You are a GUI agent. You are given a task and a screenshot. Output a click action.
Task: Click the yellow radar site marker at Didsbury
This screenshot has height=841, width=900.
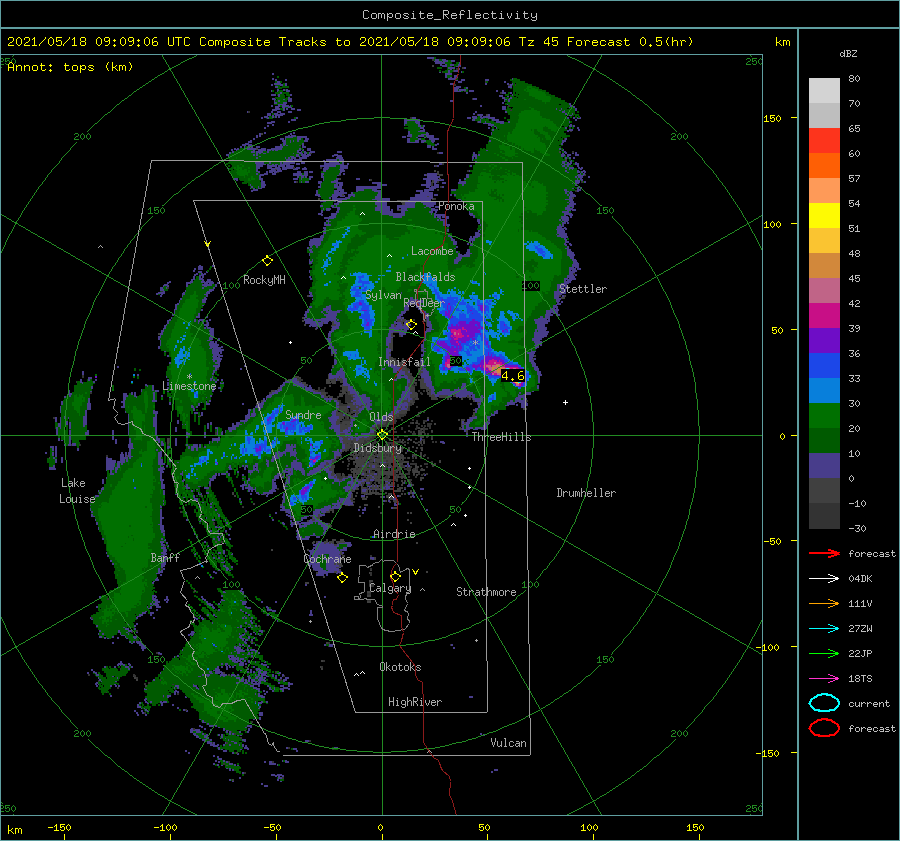click(x=382, y=435)
